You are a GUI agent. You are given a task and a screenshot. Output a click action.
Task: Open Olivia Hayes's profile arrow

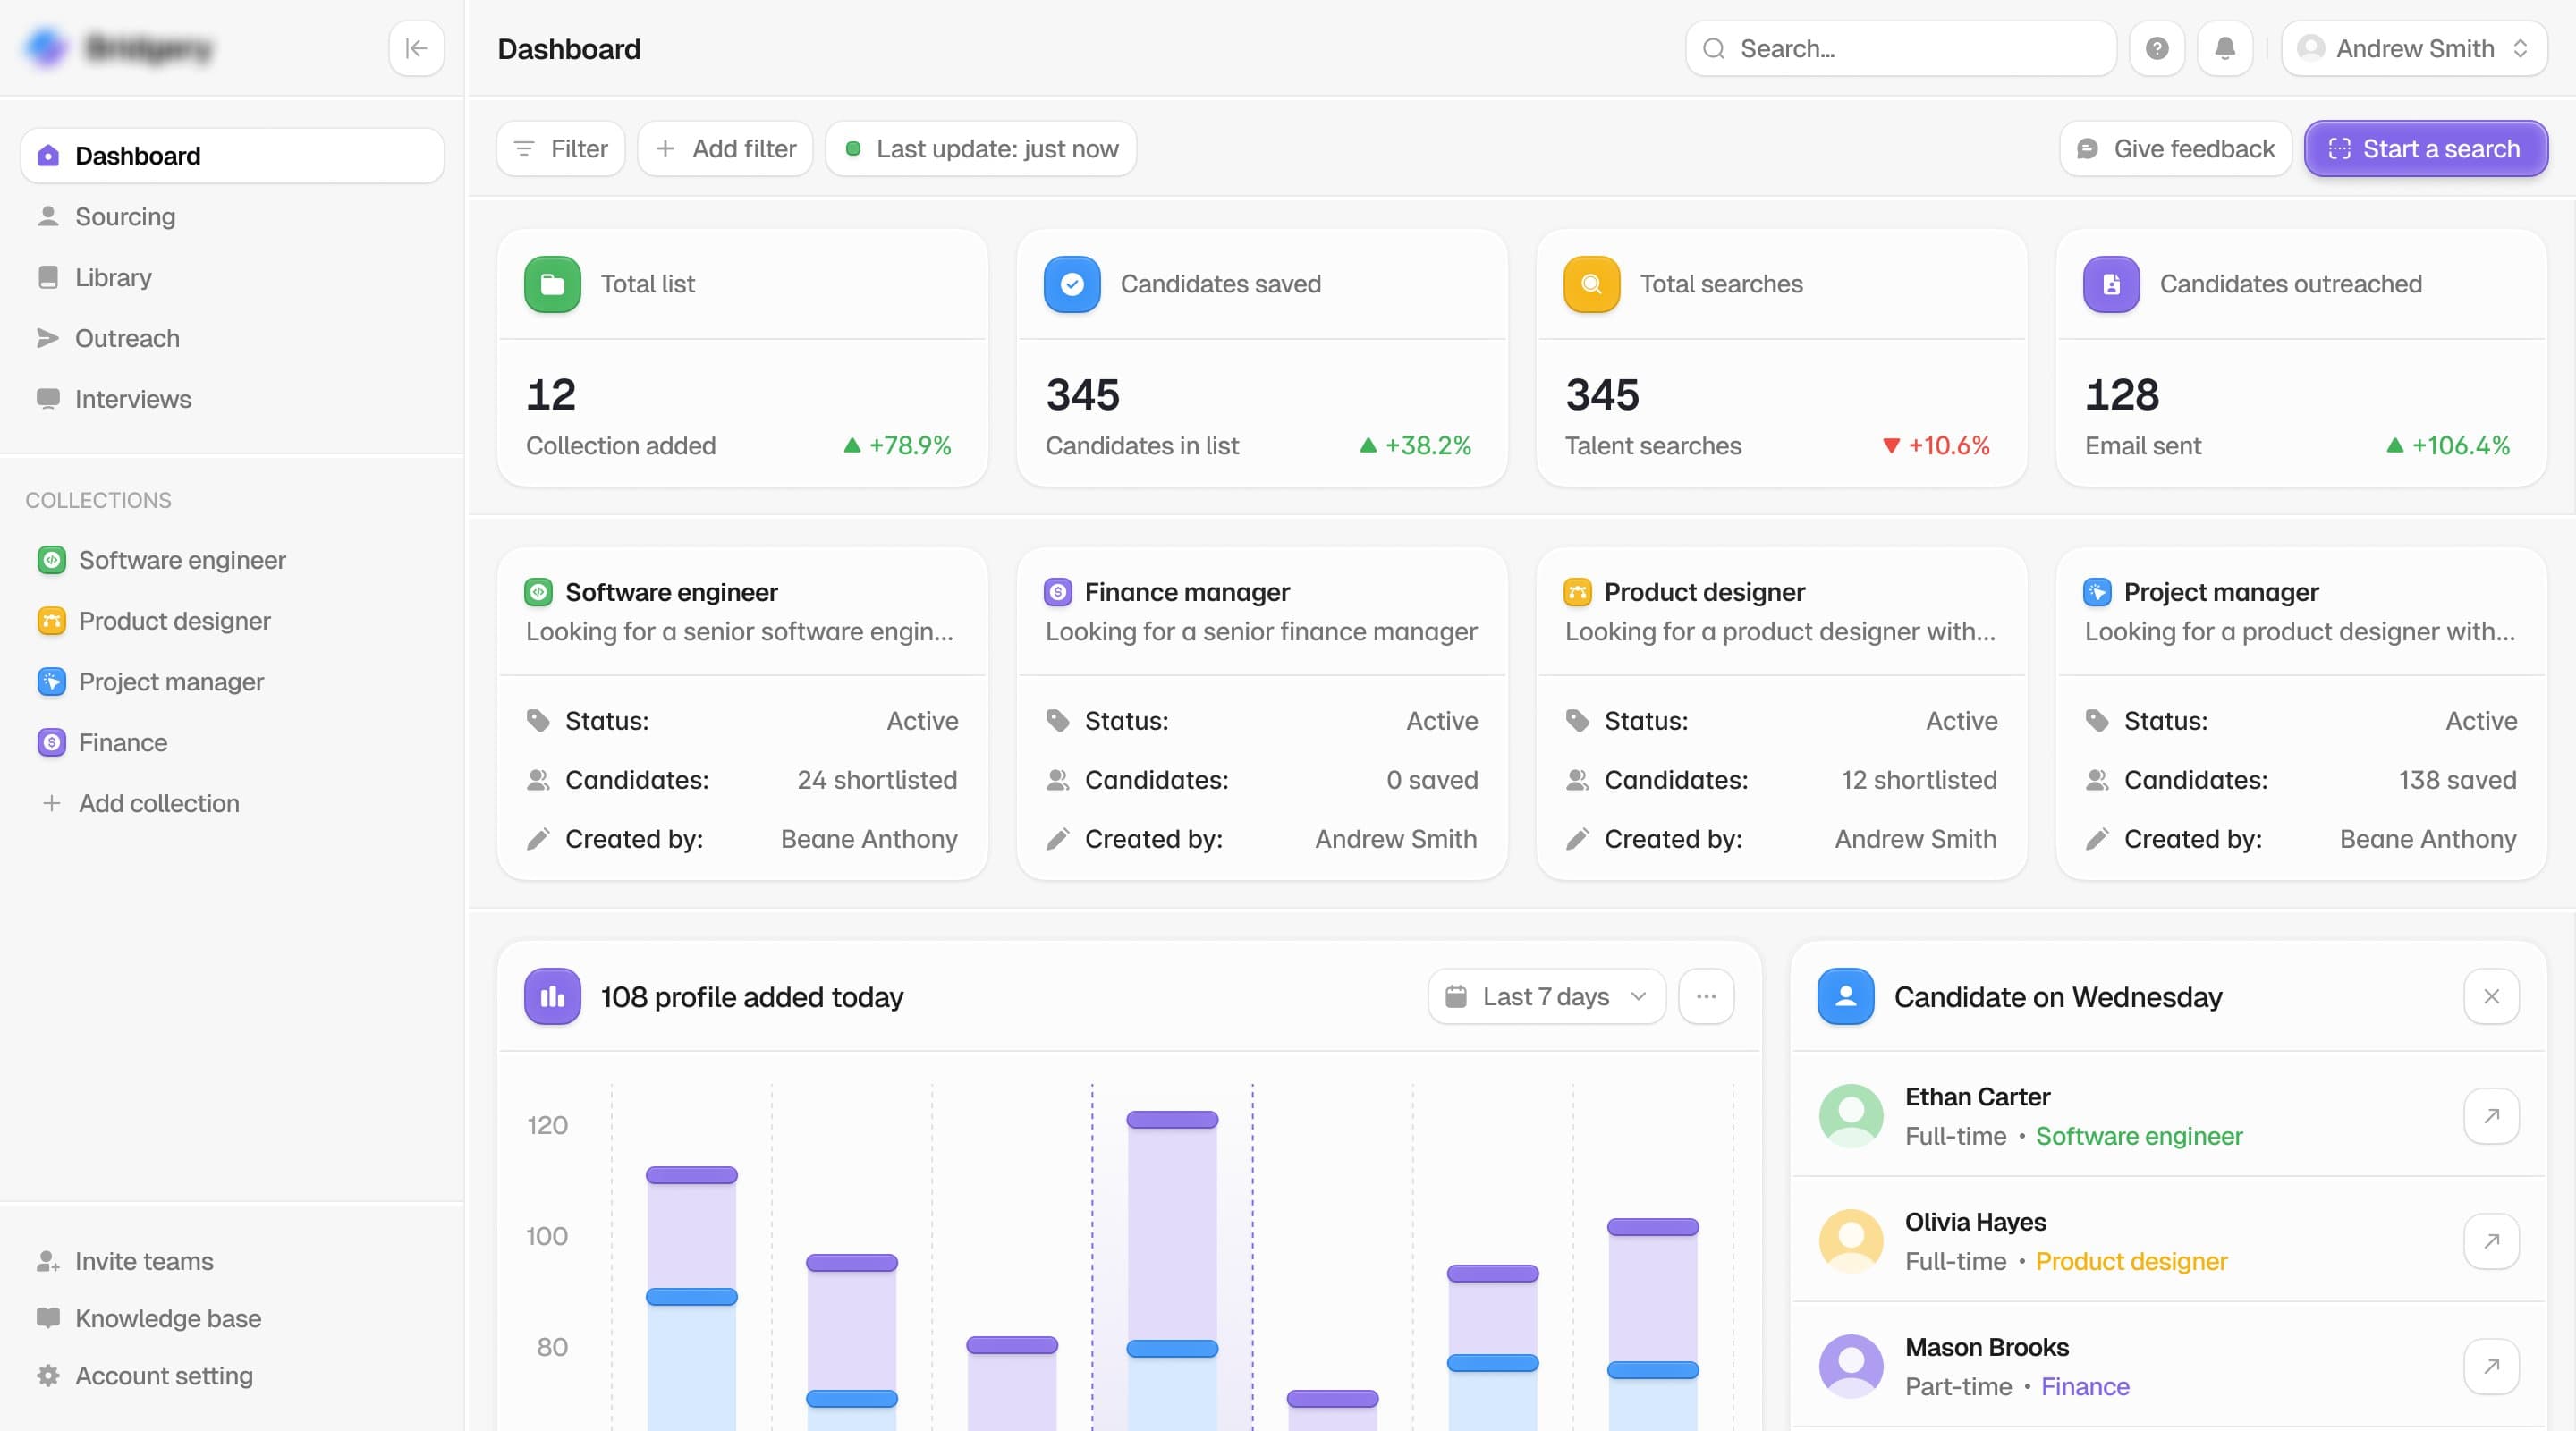click(2491, 1241)
